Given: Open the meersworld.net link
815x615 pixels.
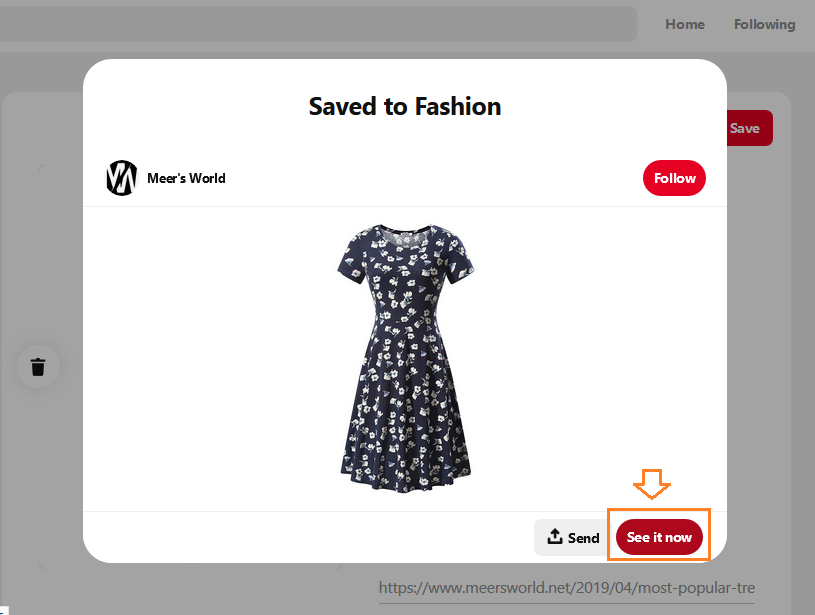Looking at the screenshot, I should 567,587.
